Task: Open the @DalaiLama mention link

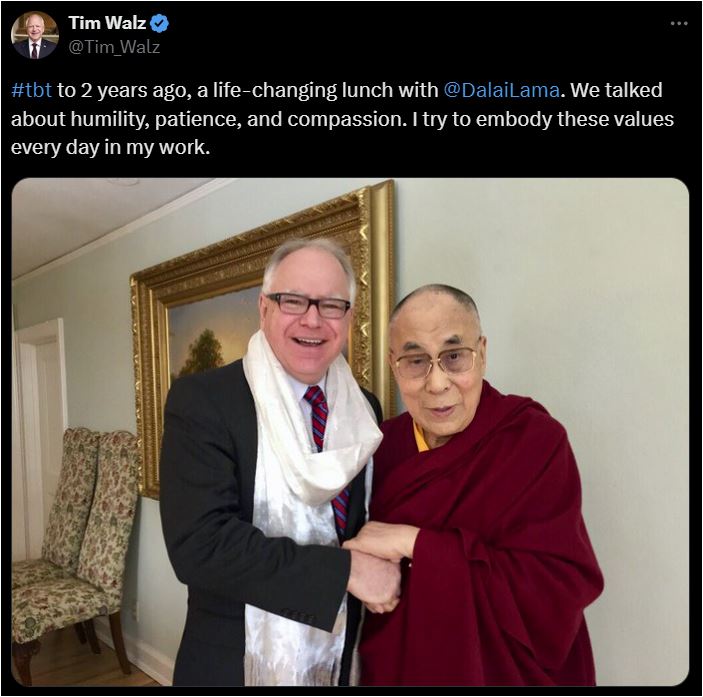Action: (501, 90)
